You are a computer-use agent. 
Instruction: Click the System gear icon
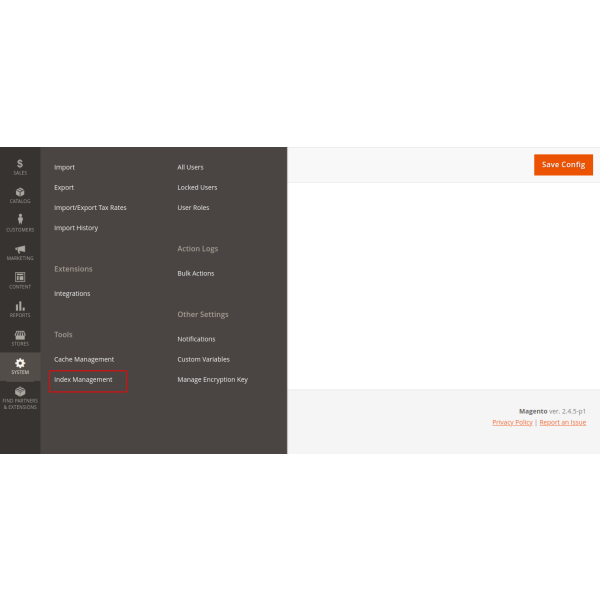[x=20, y=364]
